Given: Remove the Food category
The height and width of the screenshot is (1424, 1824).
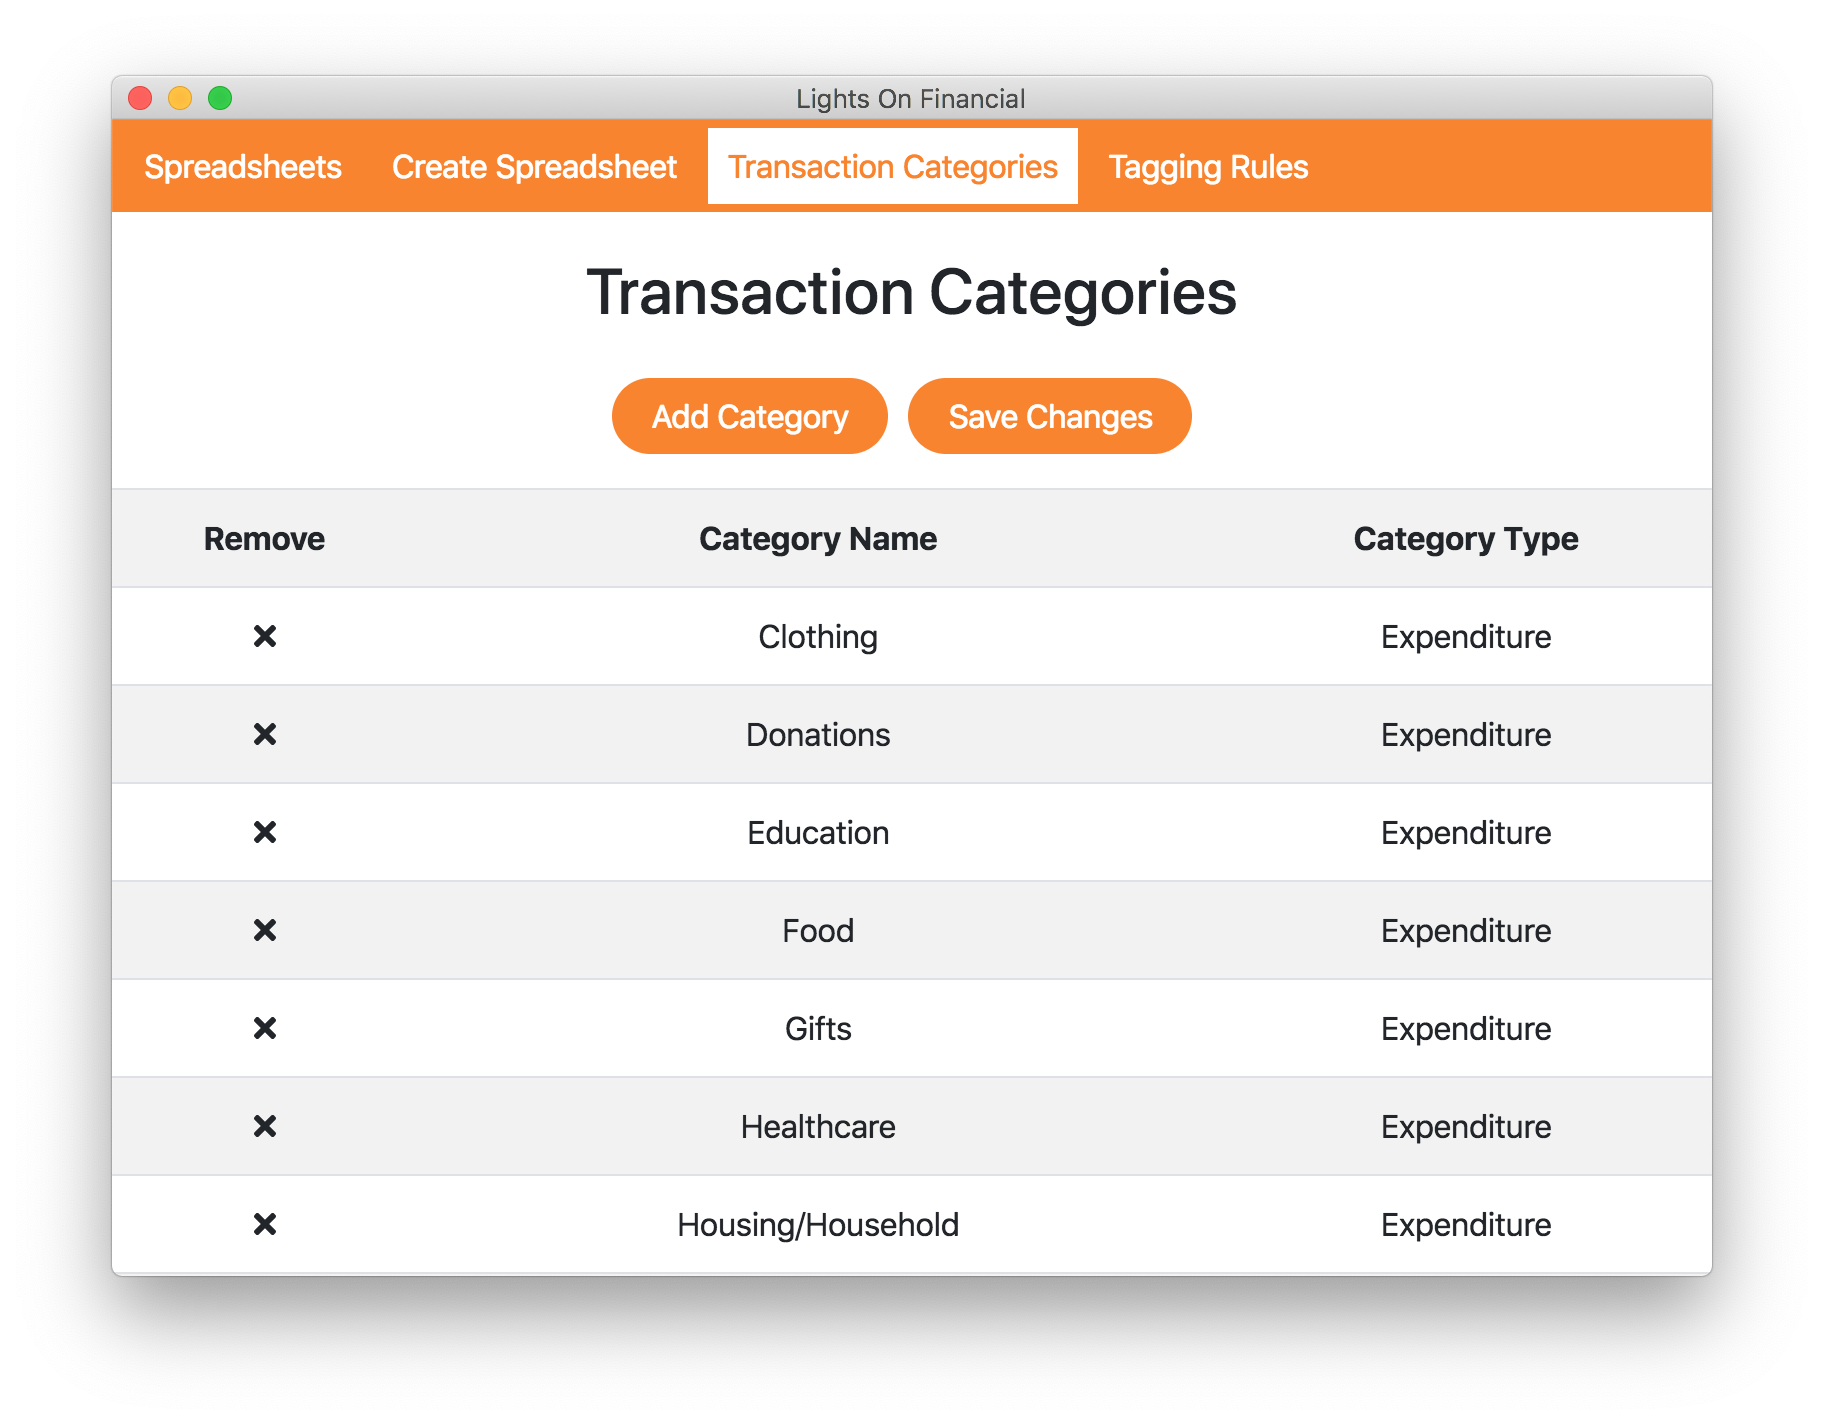Looking at the screenshot, I should [264, 930].
